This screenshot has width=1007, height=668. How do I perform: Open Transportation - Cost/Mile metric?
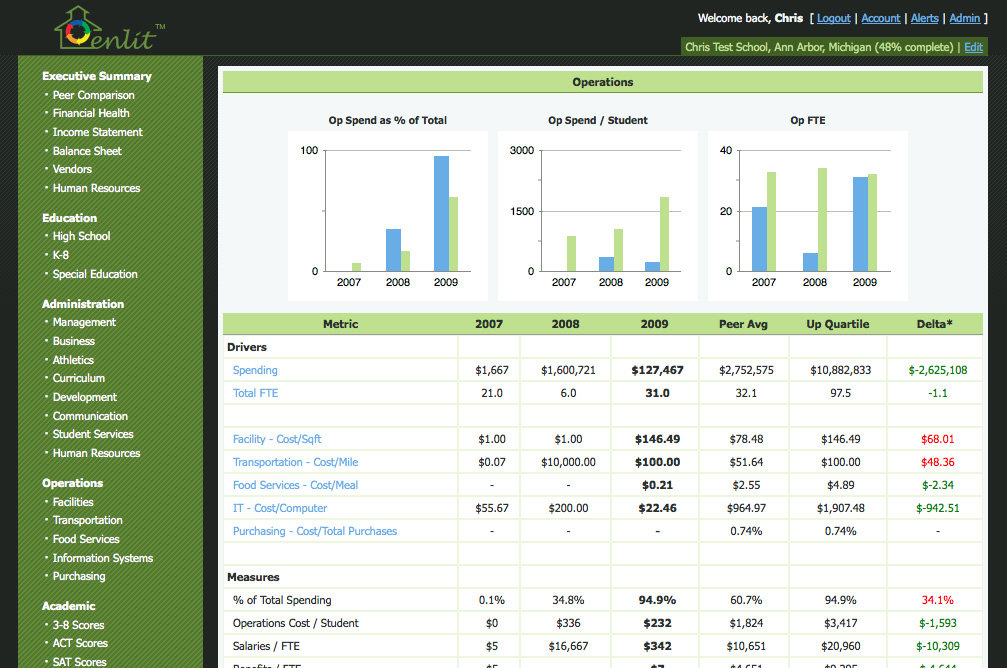tap(295, 462)
